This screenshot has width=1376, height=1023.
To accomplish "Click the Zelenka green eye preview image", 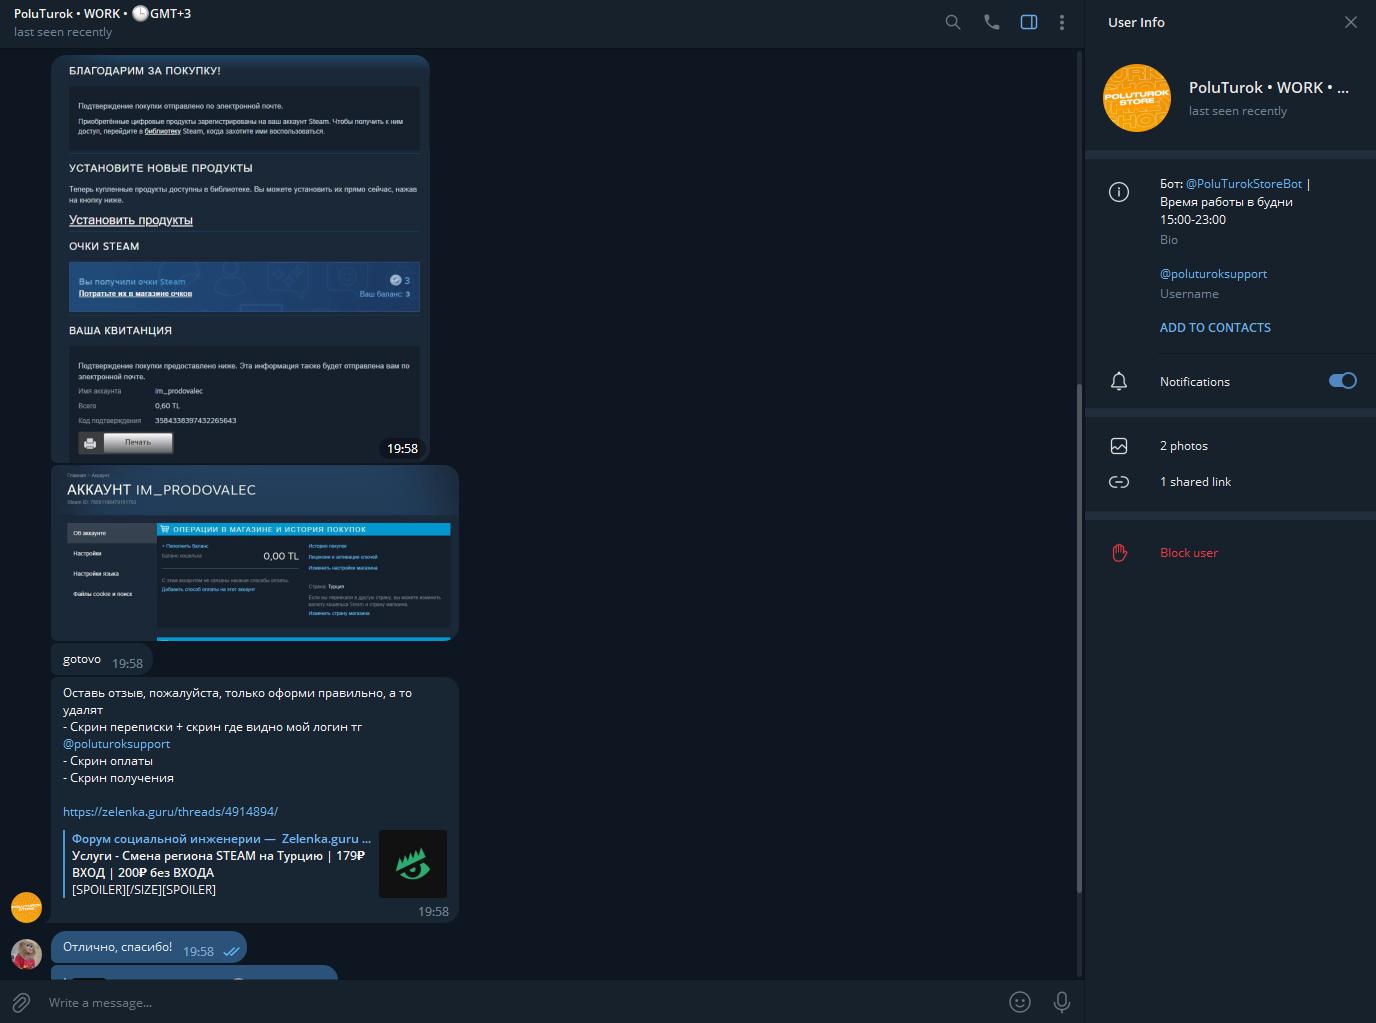I will [413, 864].
